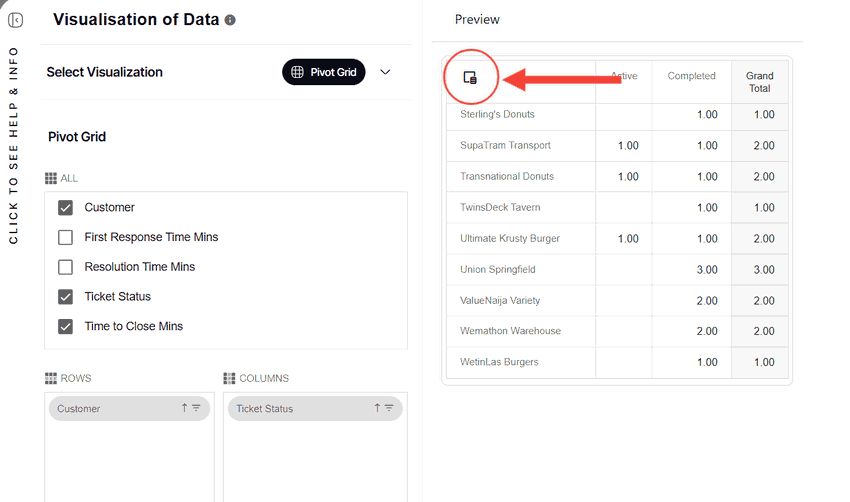Select the TwinsDeck Tavern row label

(500, 207)
